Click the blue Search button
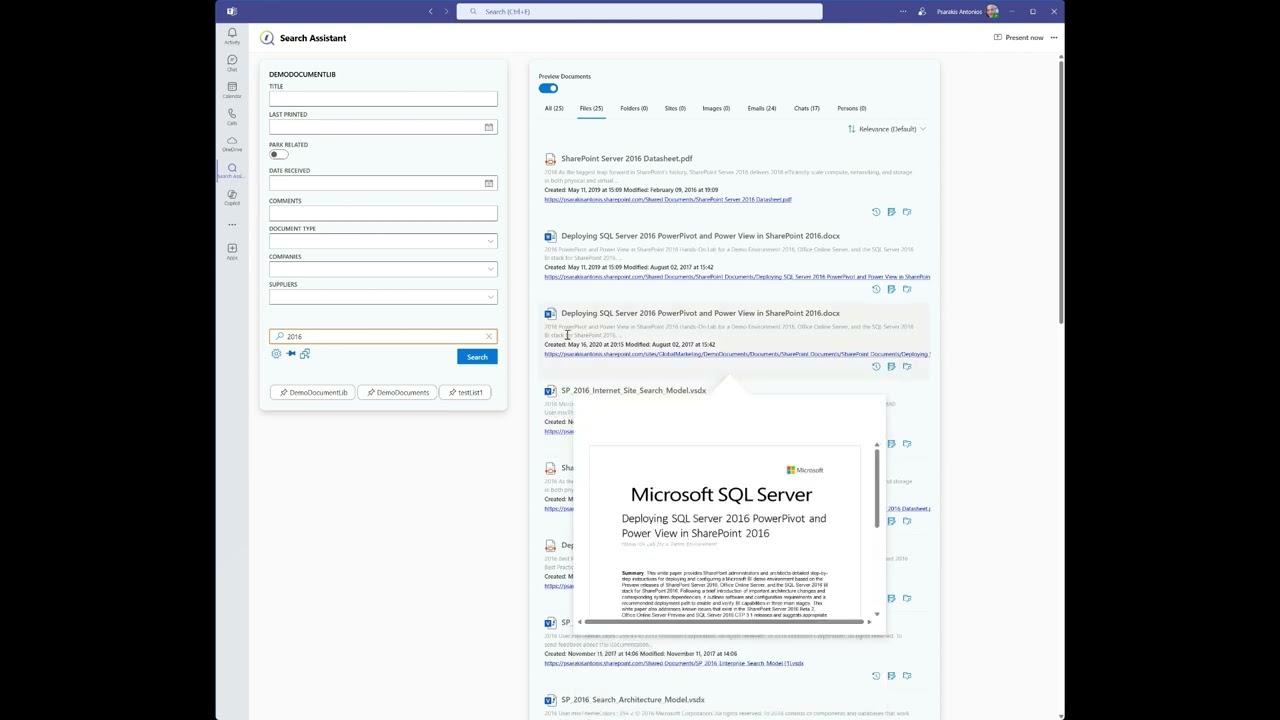Screen dimensions: 1280x720 coord(477,357)
